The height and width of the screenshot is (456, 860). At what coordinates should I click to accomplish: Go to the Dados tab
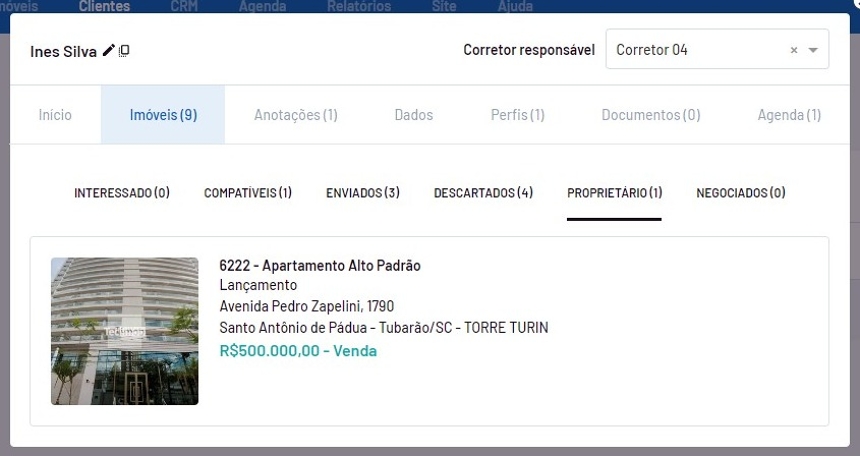click(414, 115)
